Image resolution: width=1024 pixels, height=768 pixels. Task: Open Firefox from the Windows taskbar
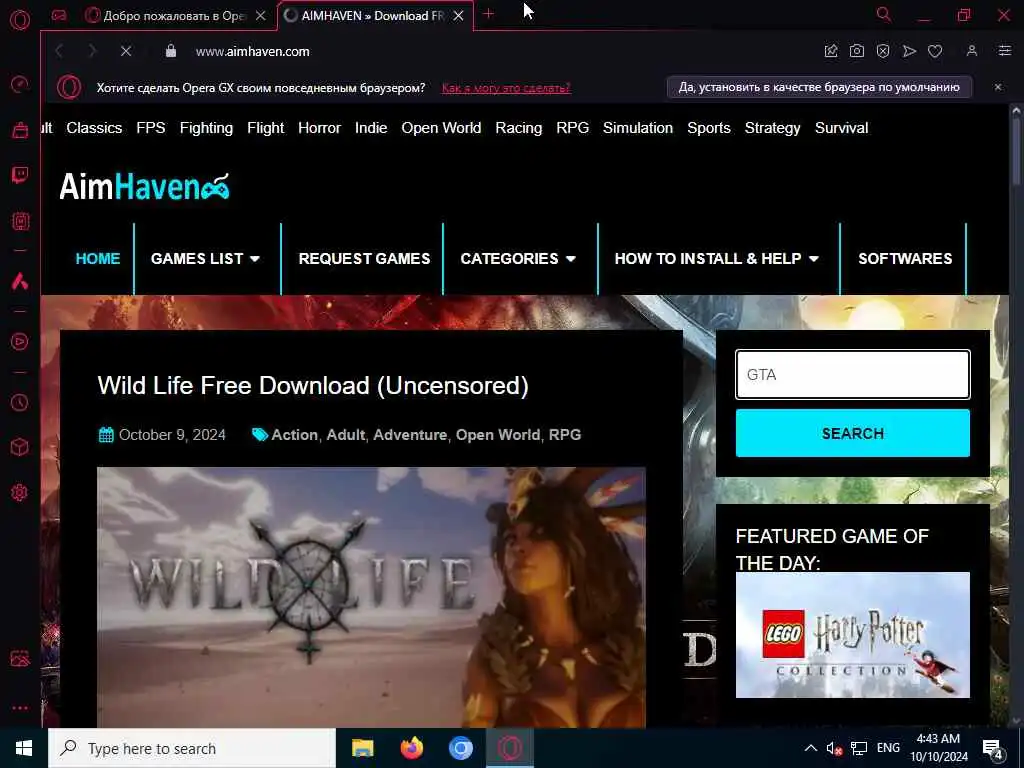point(411,748)
